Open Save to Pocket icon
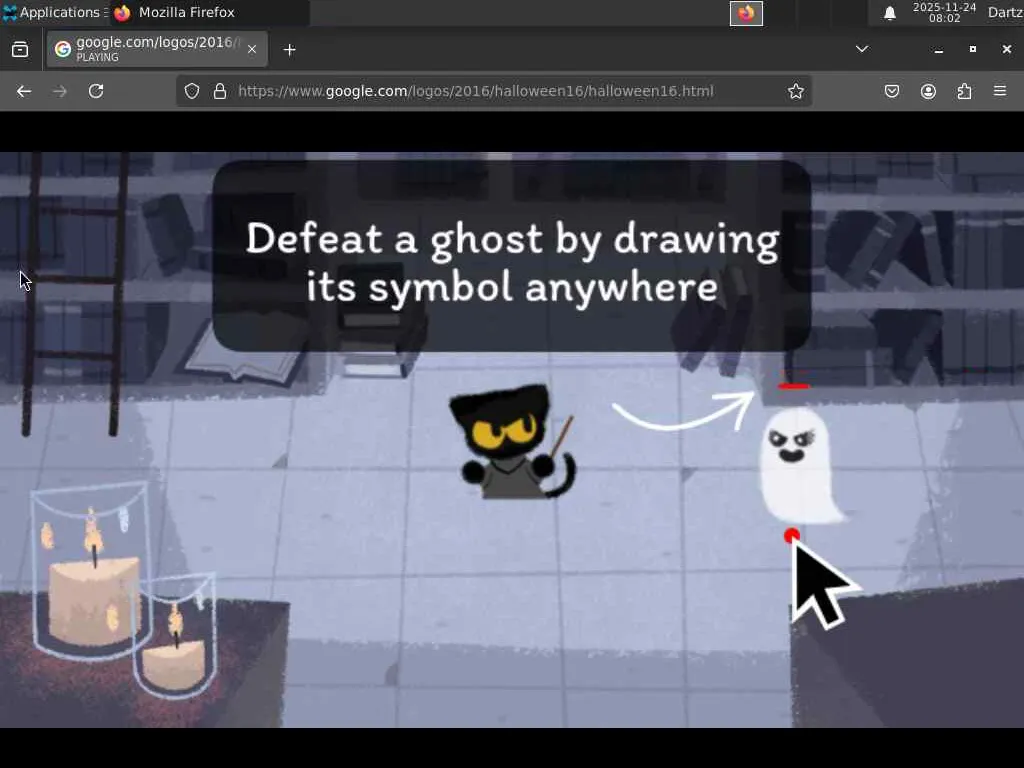 tap(892, 91)
